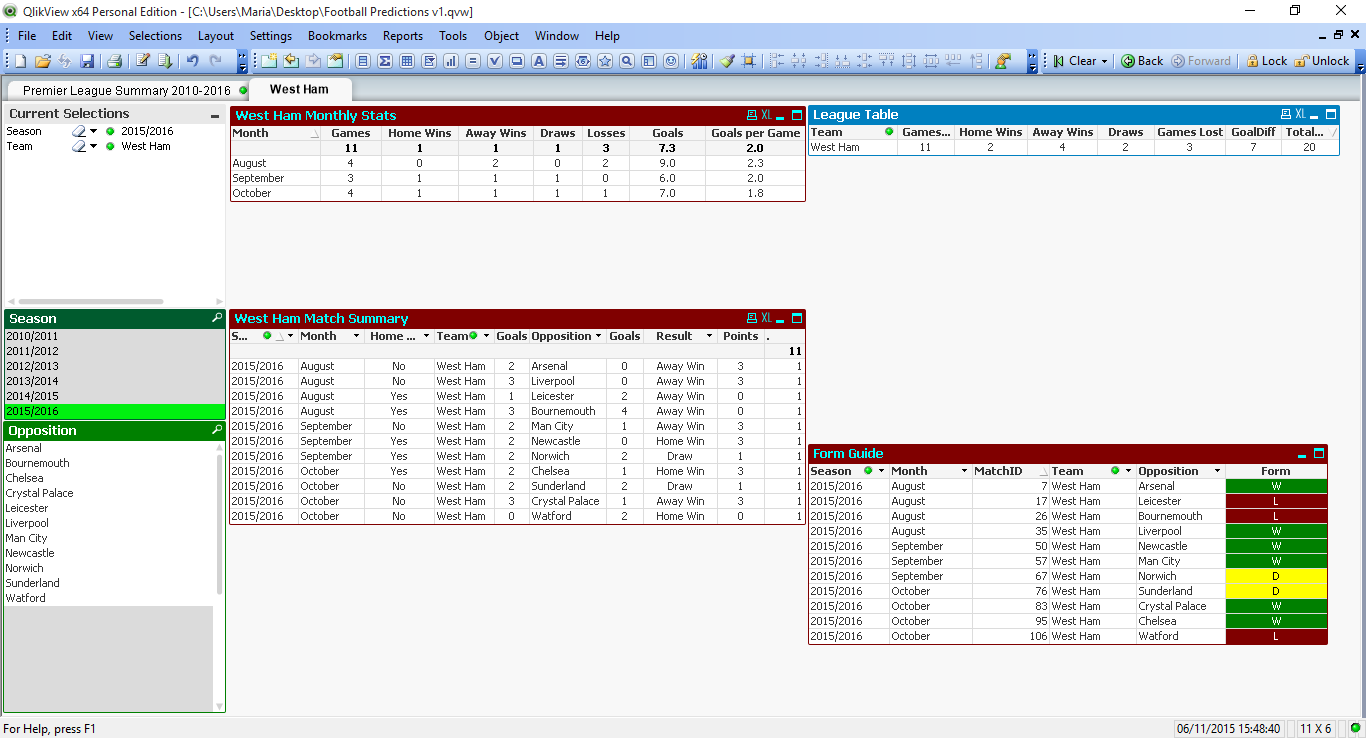This screenshot has width=1366, height=738.
Task: Click the Opposition list box search icon
Action: tap(217, 430)
